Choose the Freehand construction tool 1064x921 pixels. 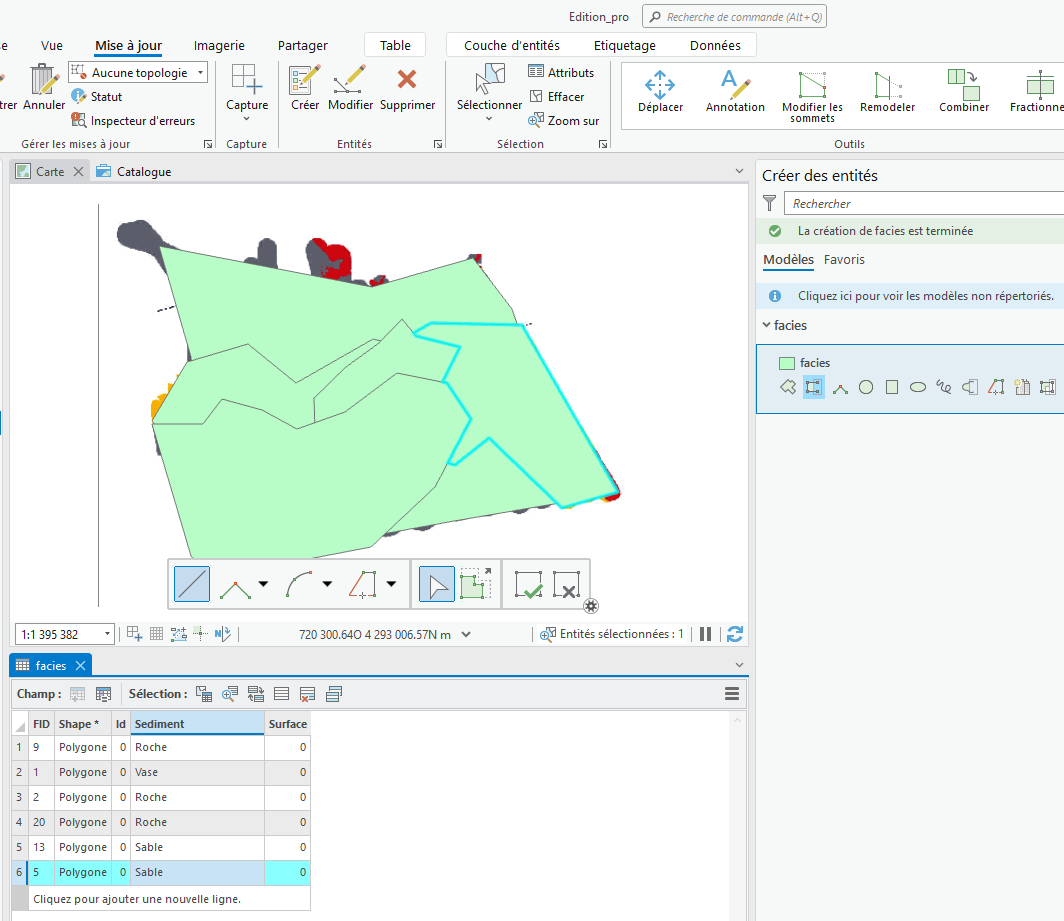(943, 388)
